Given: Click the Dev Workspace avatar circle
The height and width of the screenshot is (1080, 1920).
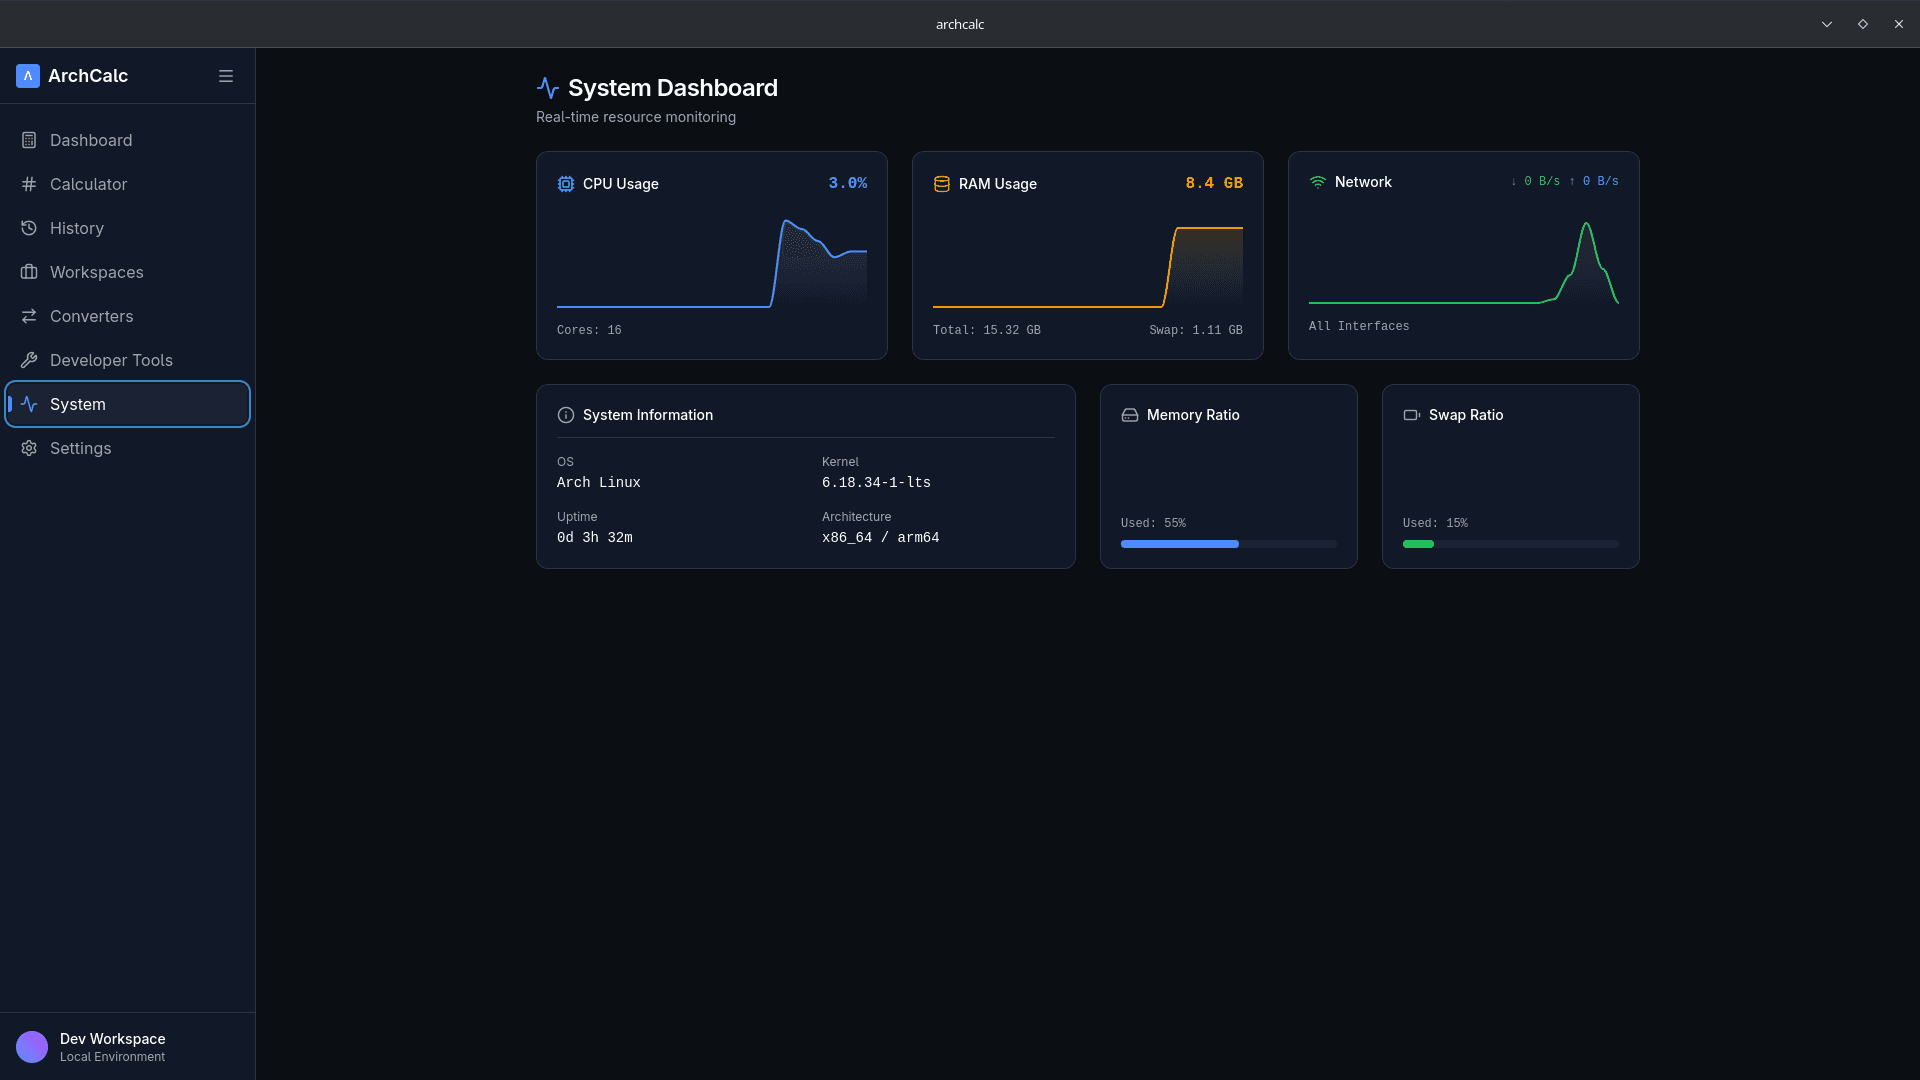Looking at the screenshot, I should coord(32,1047).
